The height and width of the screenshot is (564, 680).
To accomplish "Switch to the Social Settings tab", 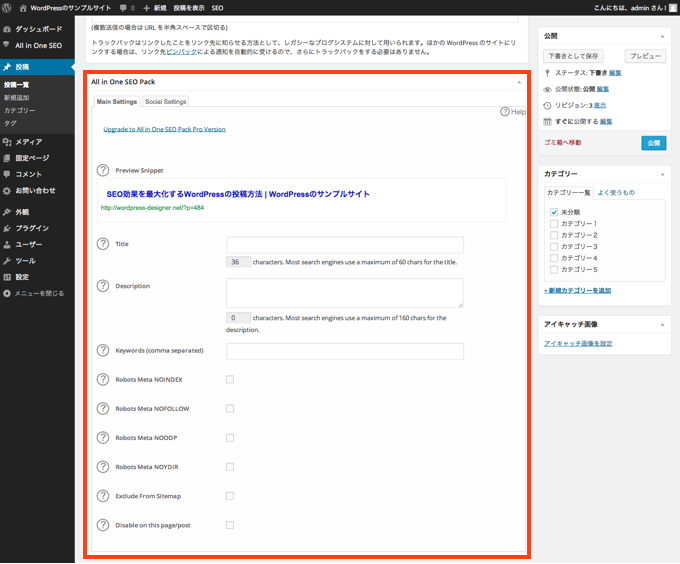I will [x=166, y=101].
